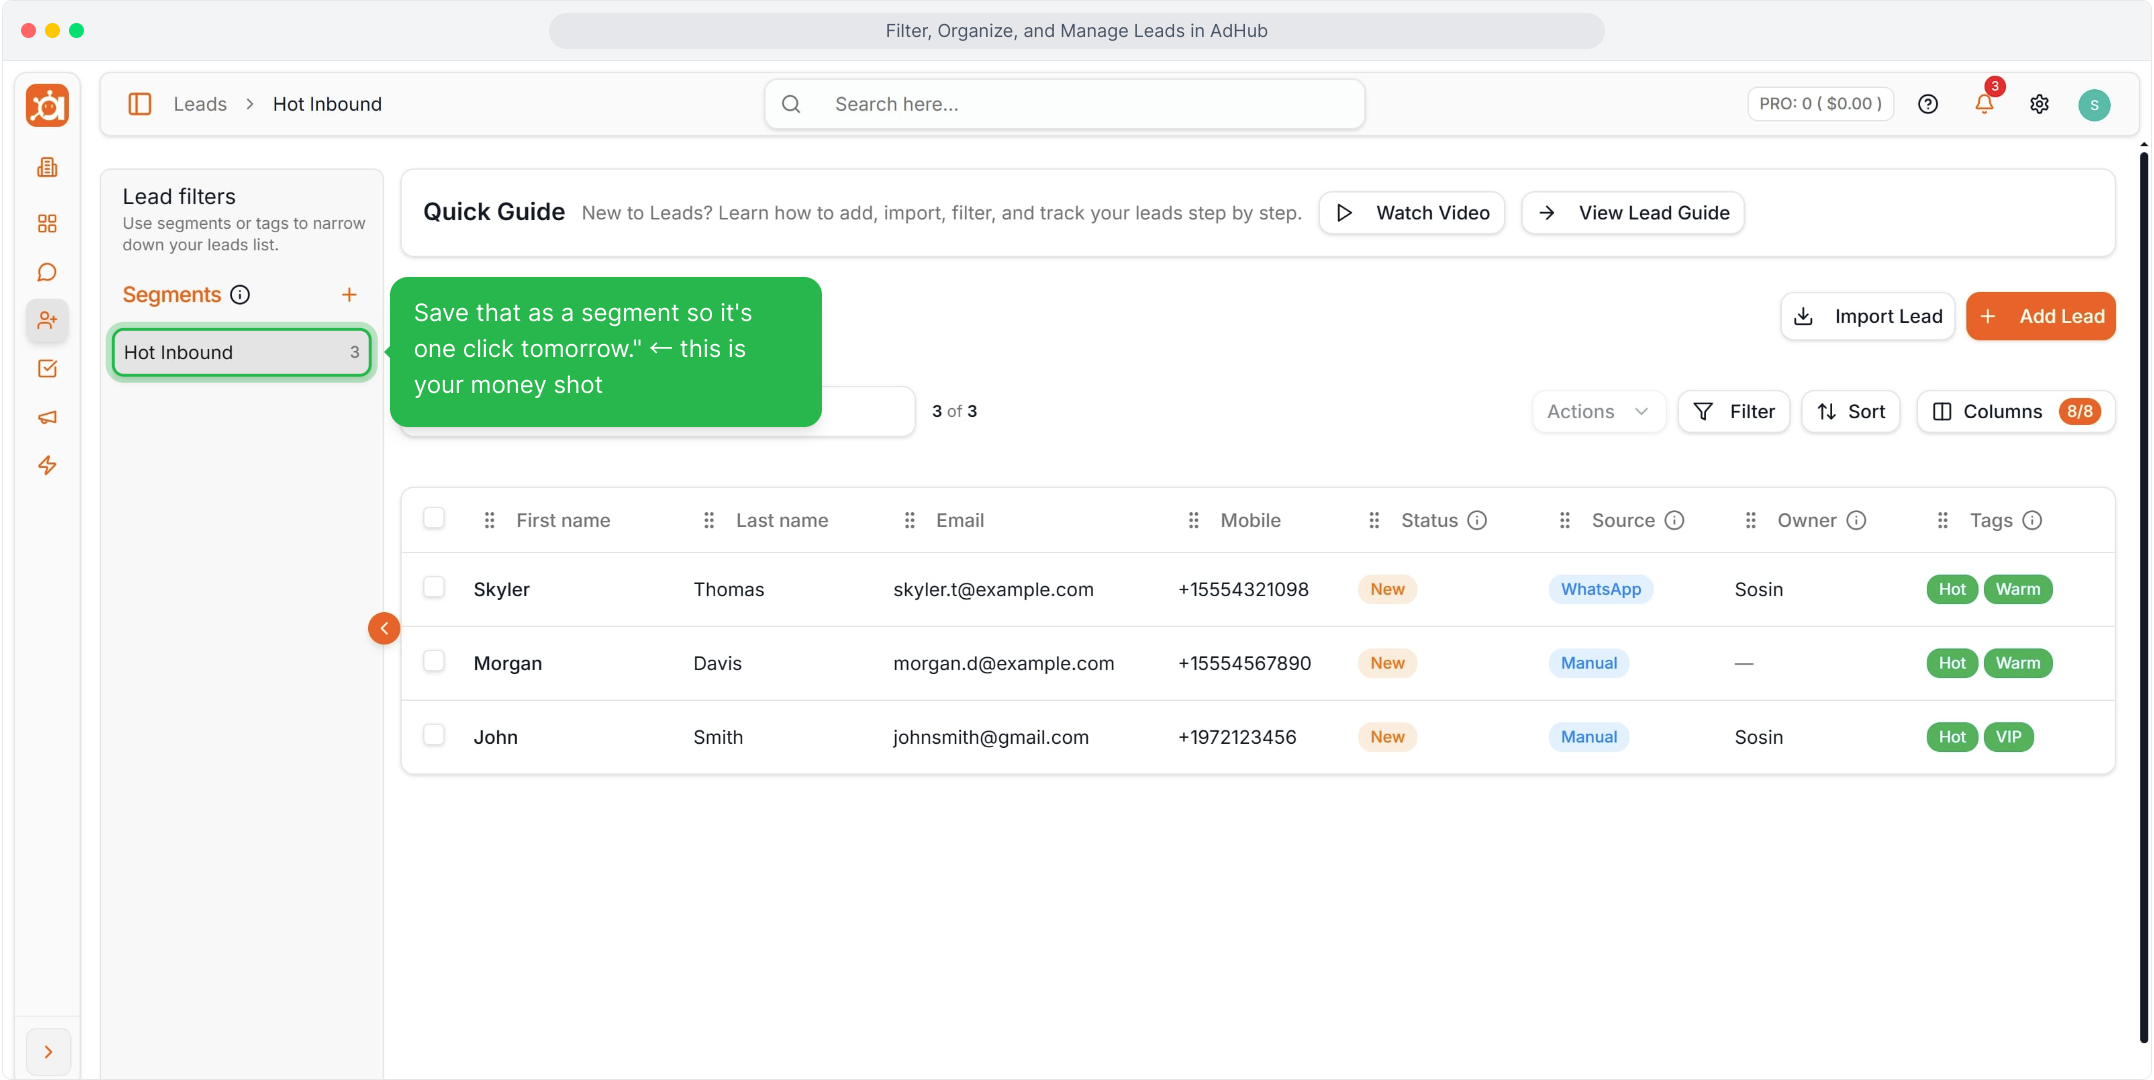This screenshot has width=2154, height=1080.
Task: Open the leads (person plus) sidebar icon
Action: point(47,320)
